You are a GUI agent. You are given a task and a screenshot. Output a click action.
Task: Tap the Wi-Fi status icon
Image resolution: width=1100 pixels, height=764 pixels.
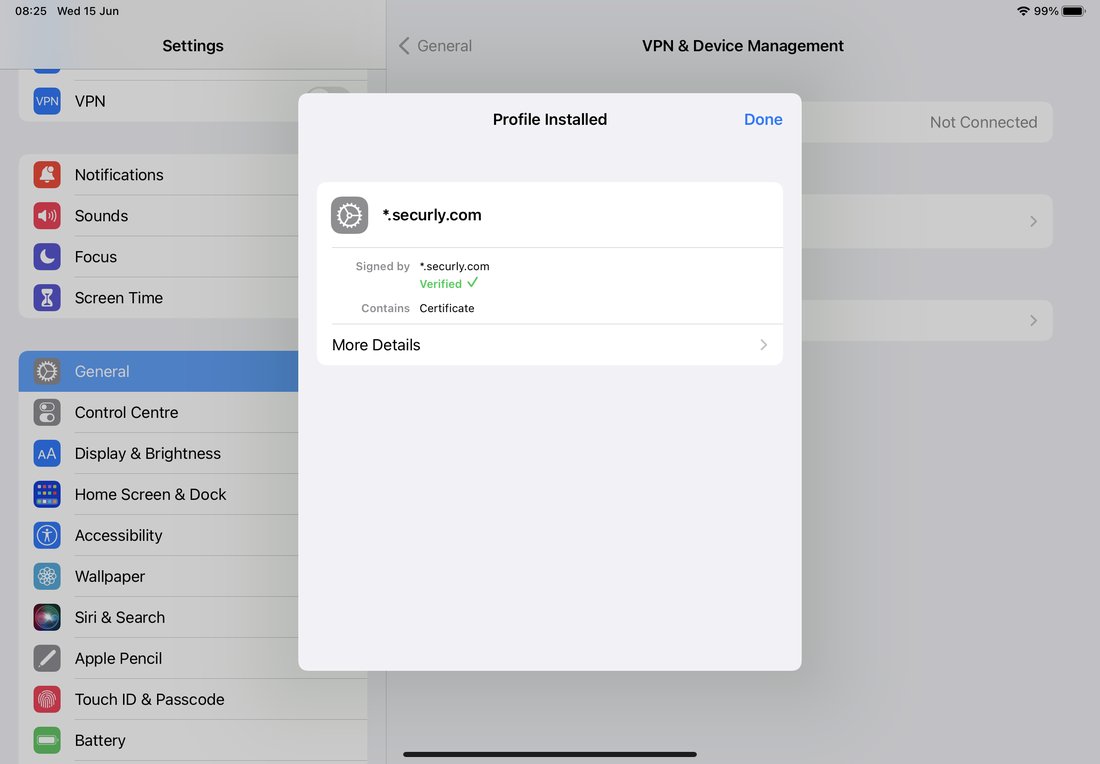click(x=1023, y=11)
